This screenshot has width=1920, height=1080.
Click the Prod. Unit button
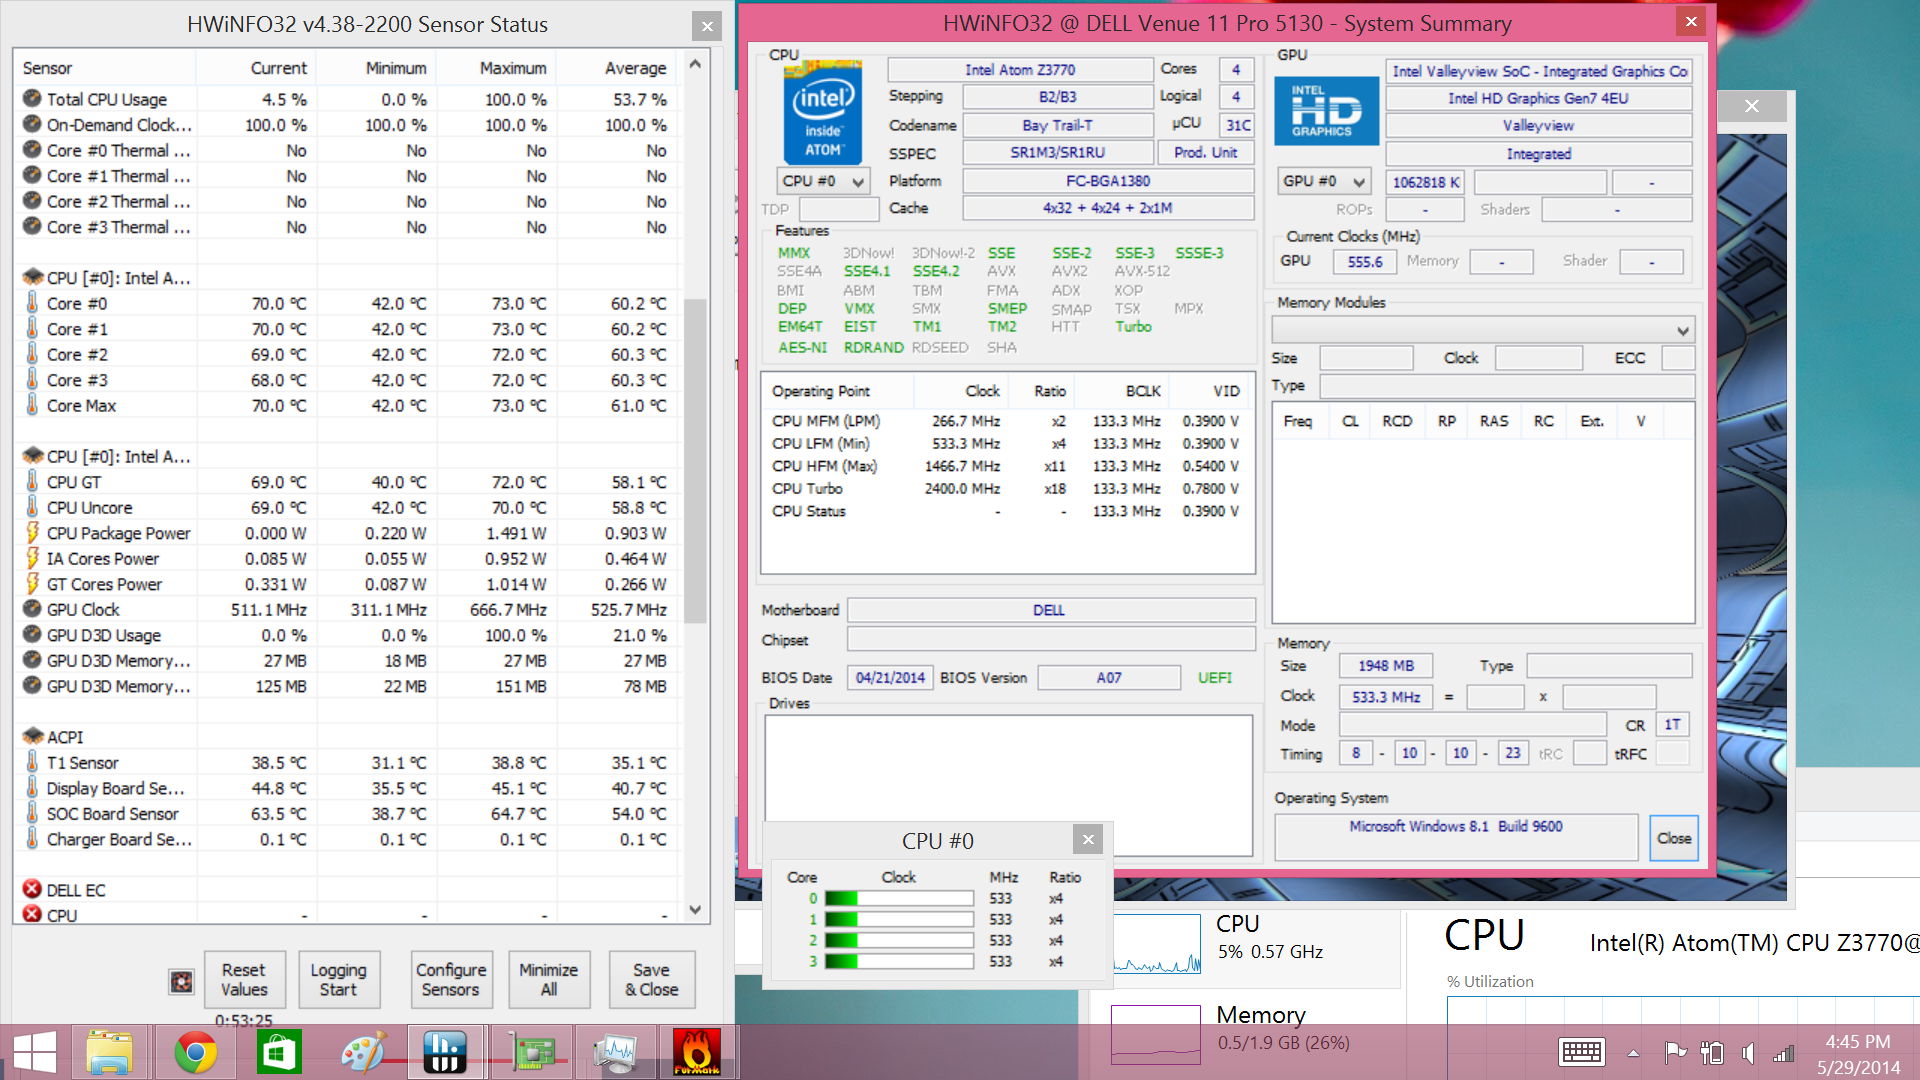[x=1205, y=153]
